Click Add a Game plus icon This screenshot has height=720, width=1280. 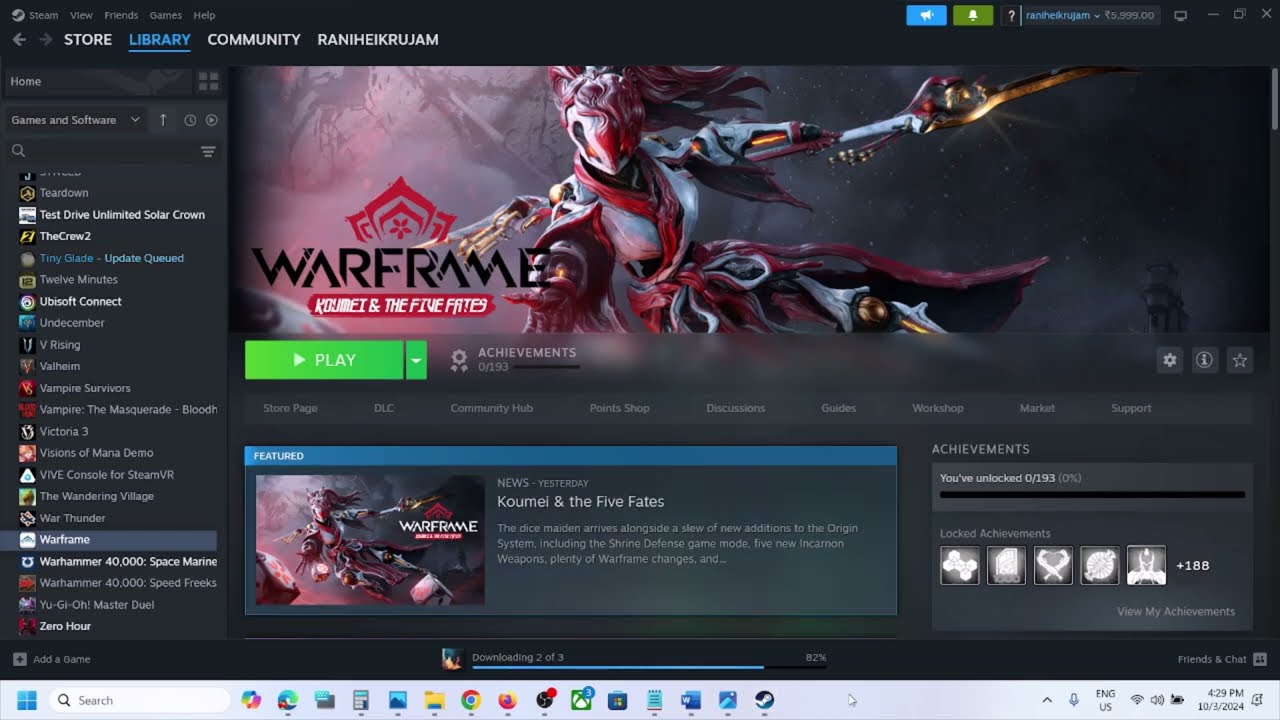(19, 659)
